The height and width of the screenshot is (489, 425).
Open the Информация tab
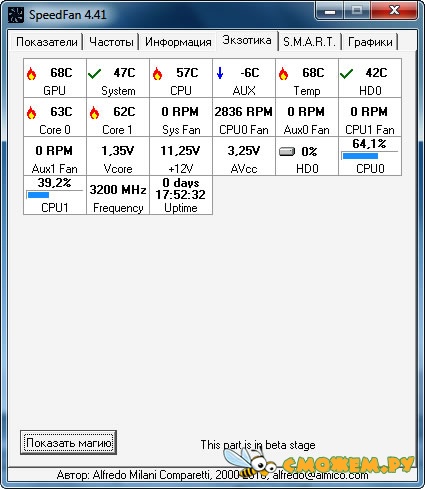(x=178, y=42)
